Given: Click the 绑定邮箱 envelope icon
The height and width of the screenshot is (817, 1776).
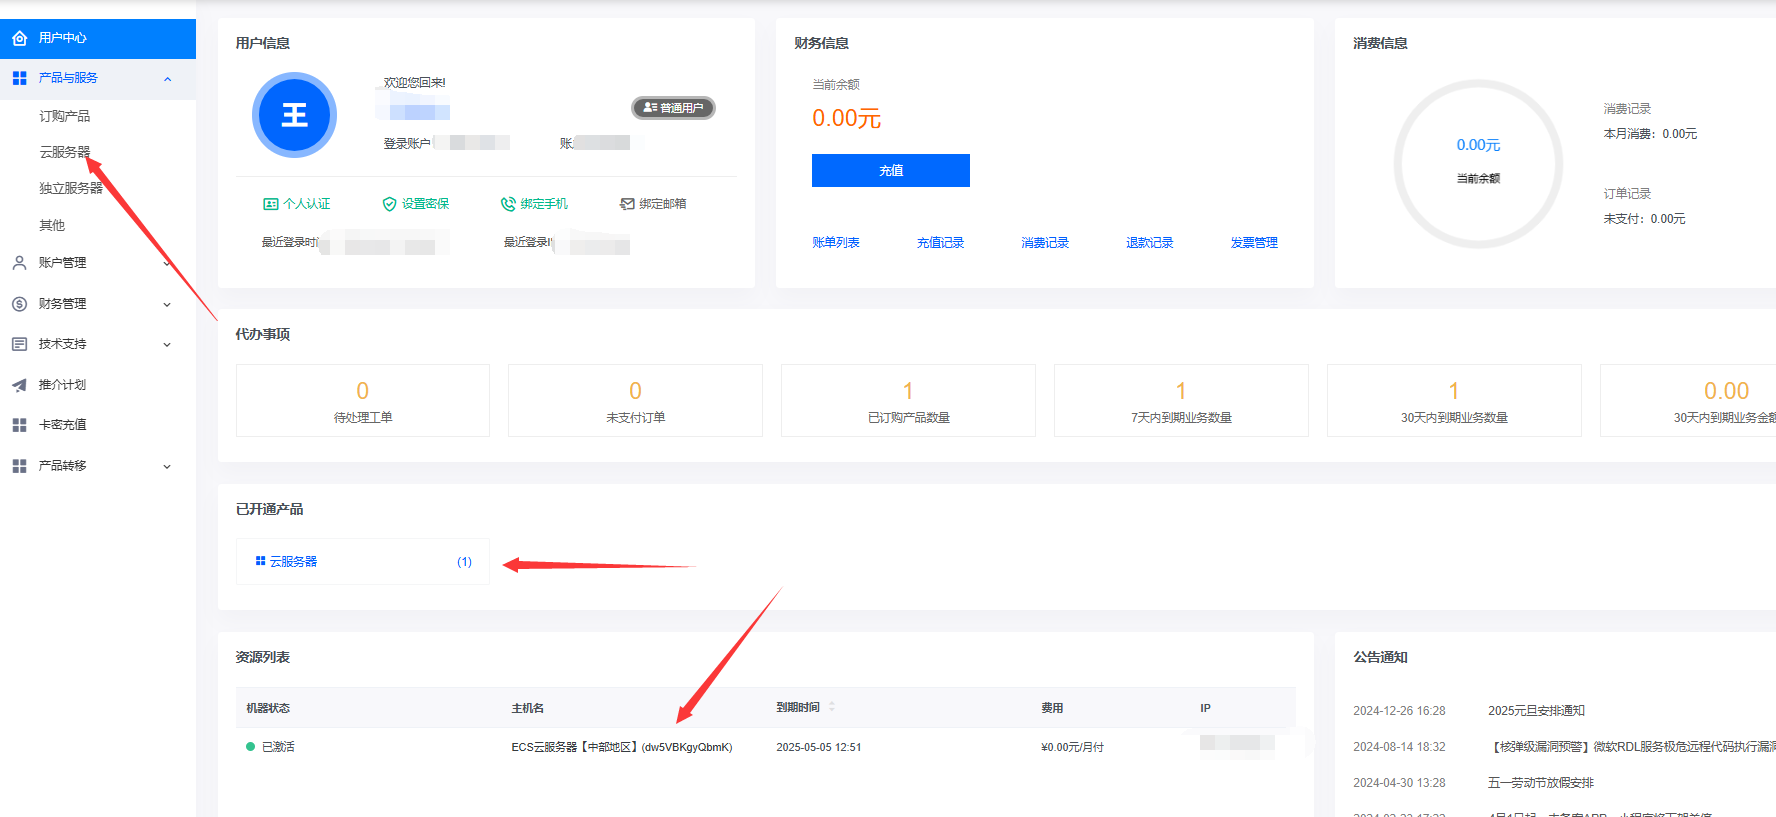Looking at the screenshot, I should click(627, 204).
